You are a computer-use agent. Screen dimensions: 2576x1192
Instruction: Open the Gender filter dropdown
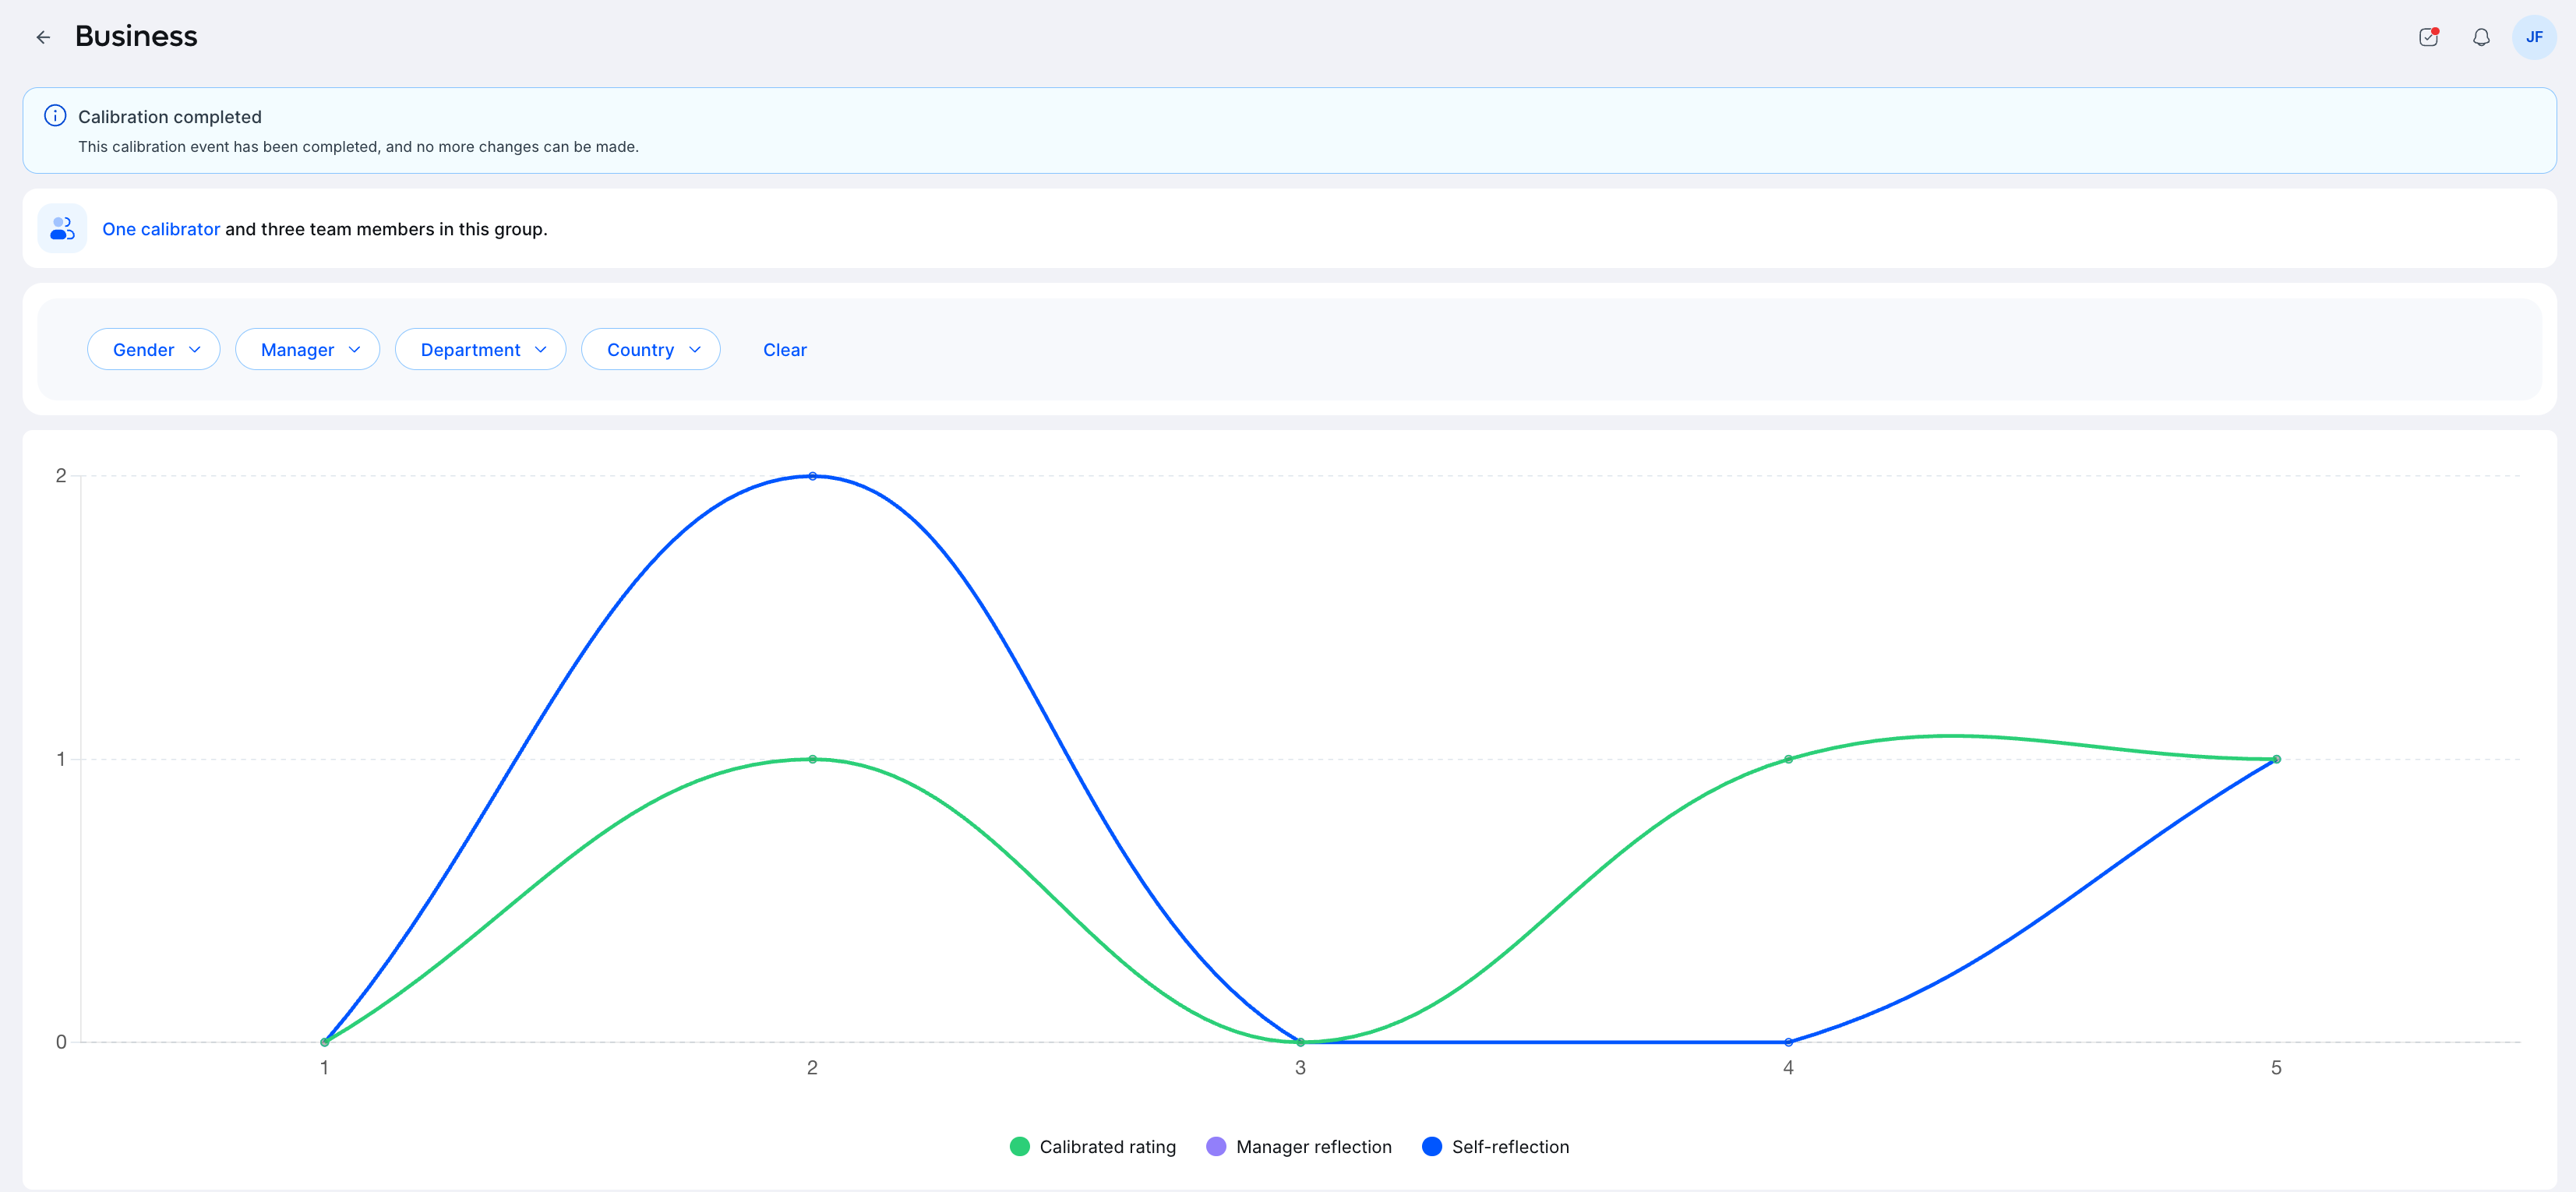pos(154,349)
